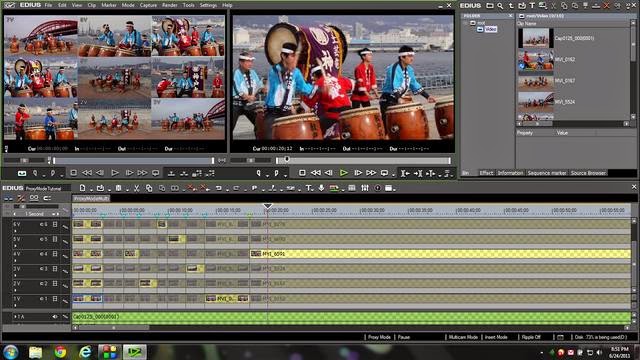Image resolution: width=640 pixels, height=360 pixels.
Task: Play the clip in the player monitor
Action: [x=115, y=173]
